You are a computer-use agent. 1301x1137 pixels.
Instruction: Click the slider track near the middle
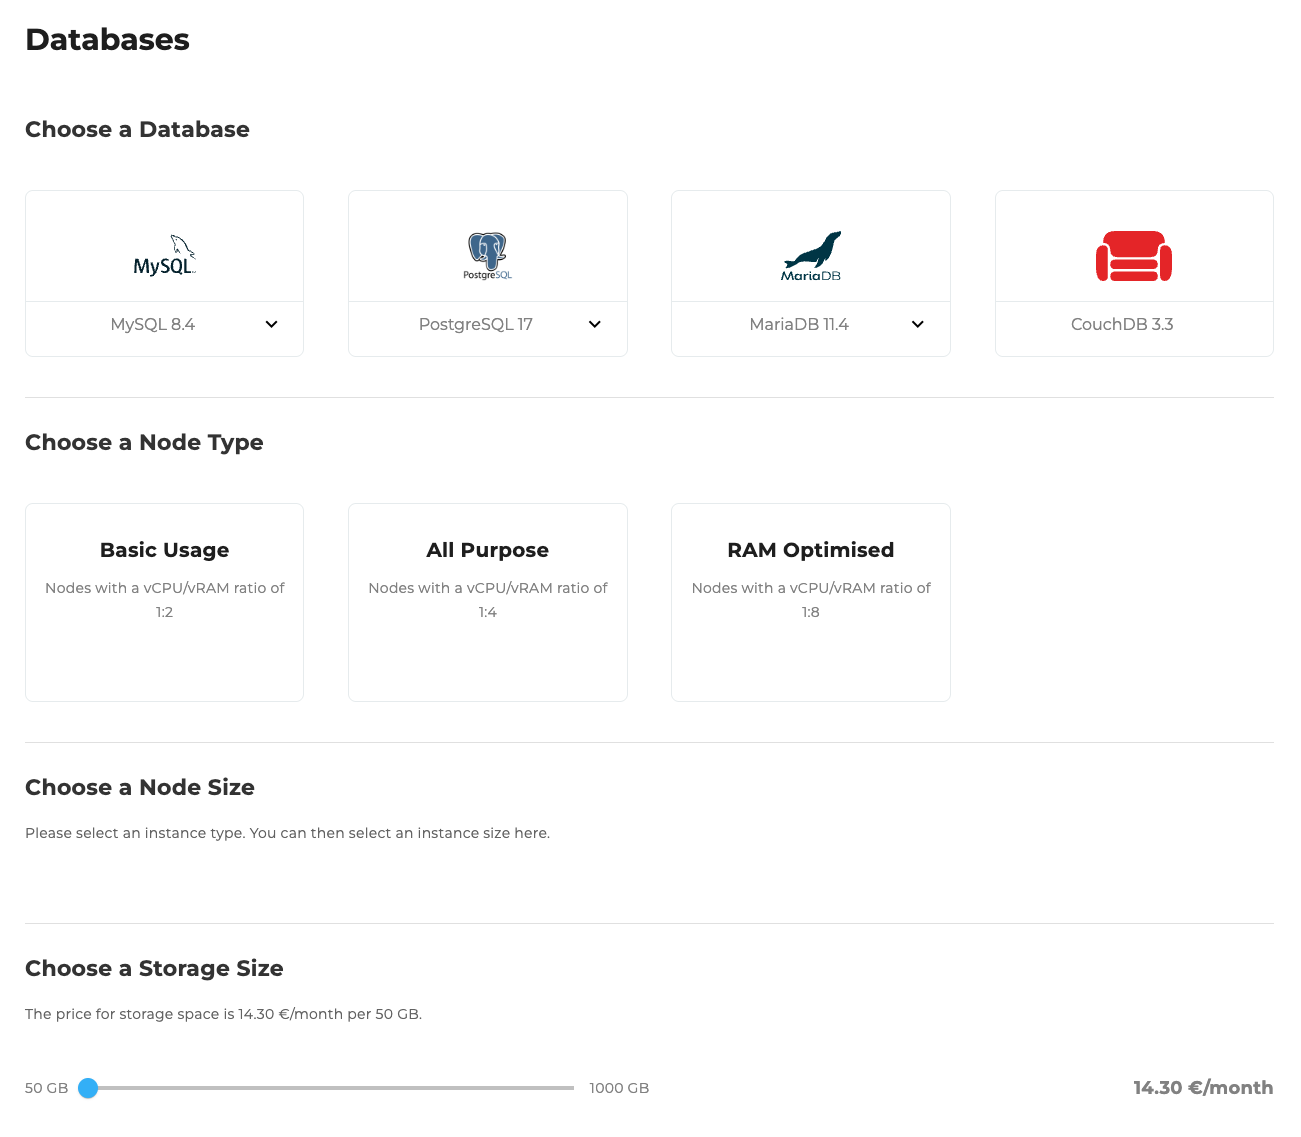pyautogui.click(x=330, y=1088)
